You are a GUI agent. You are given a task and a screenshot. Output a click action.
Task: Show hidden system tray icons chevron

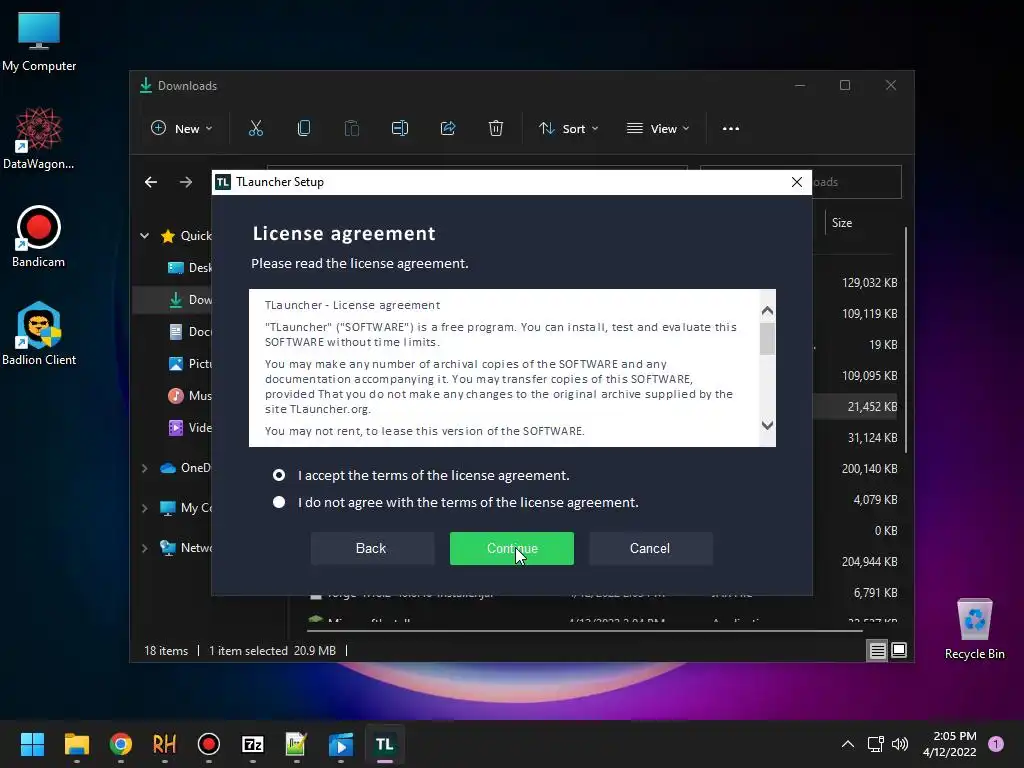pos(848,744)
